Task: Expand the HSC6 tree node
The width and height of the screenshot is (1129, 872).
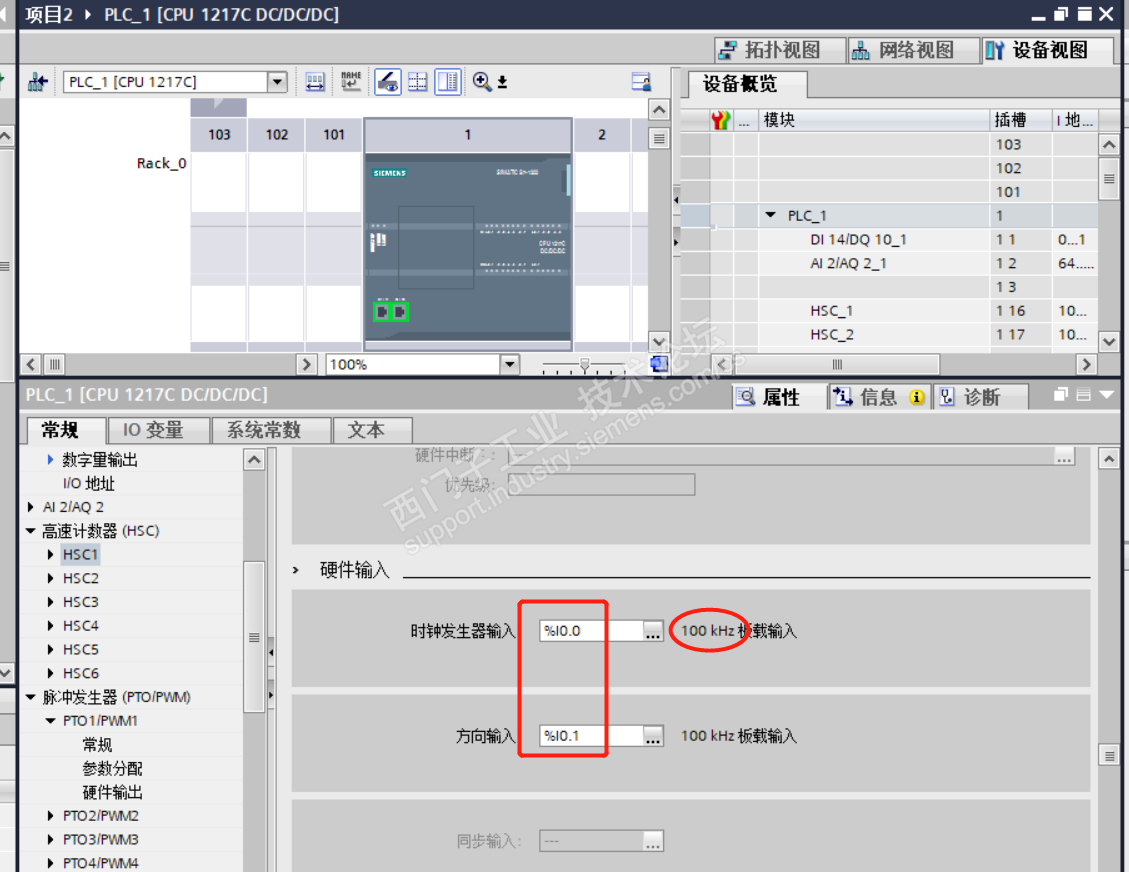Action: (50, 673)
